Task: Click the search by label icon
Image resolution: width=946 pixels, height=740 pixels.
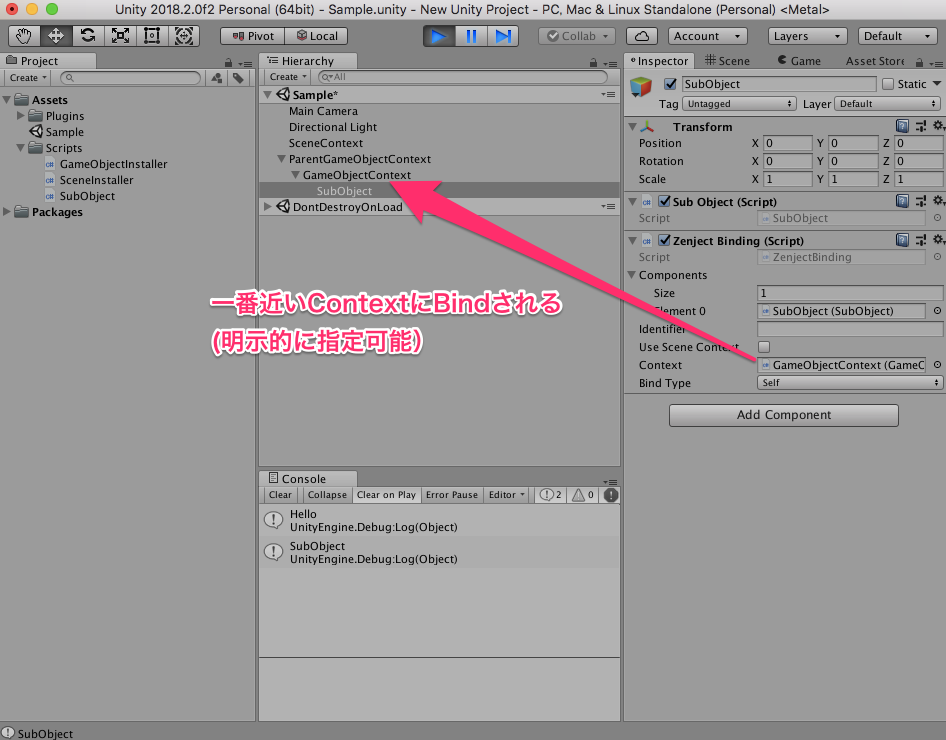Action: (239, 78)
